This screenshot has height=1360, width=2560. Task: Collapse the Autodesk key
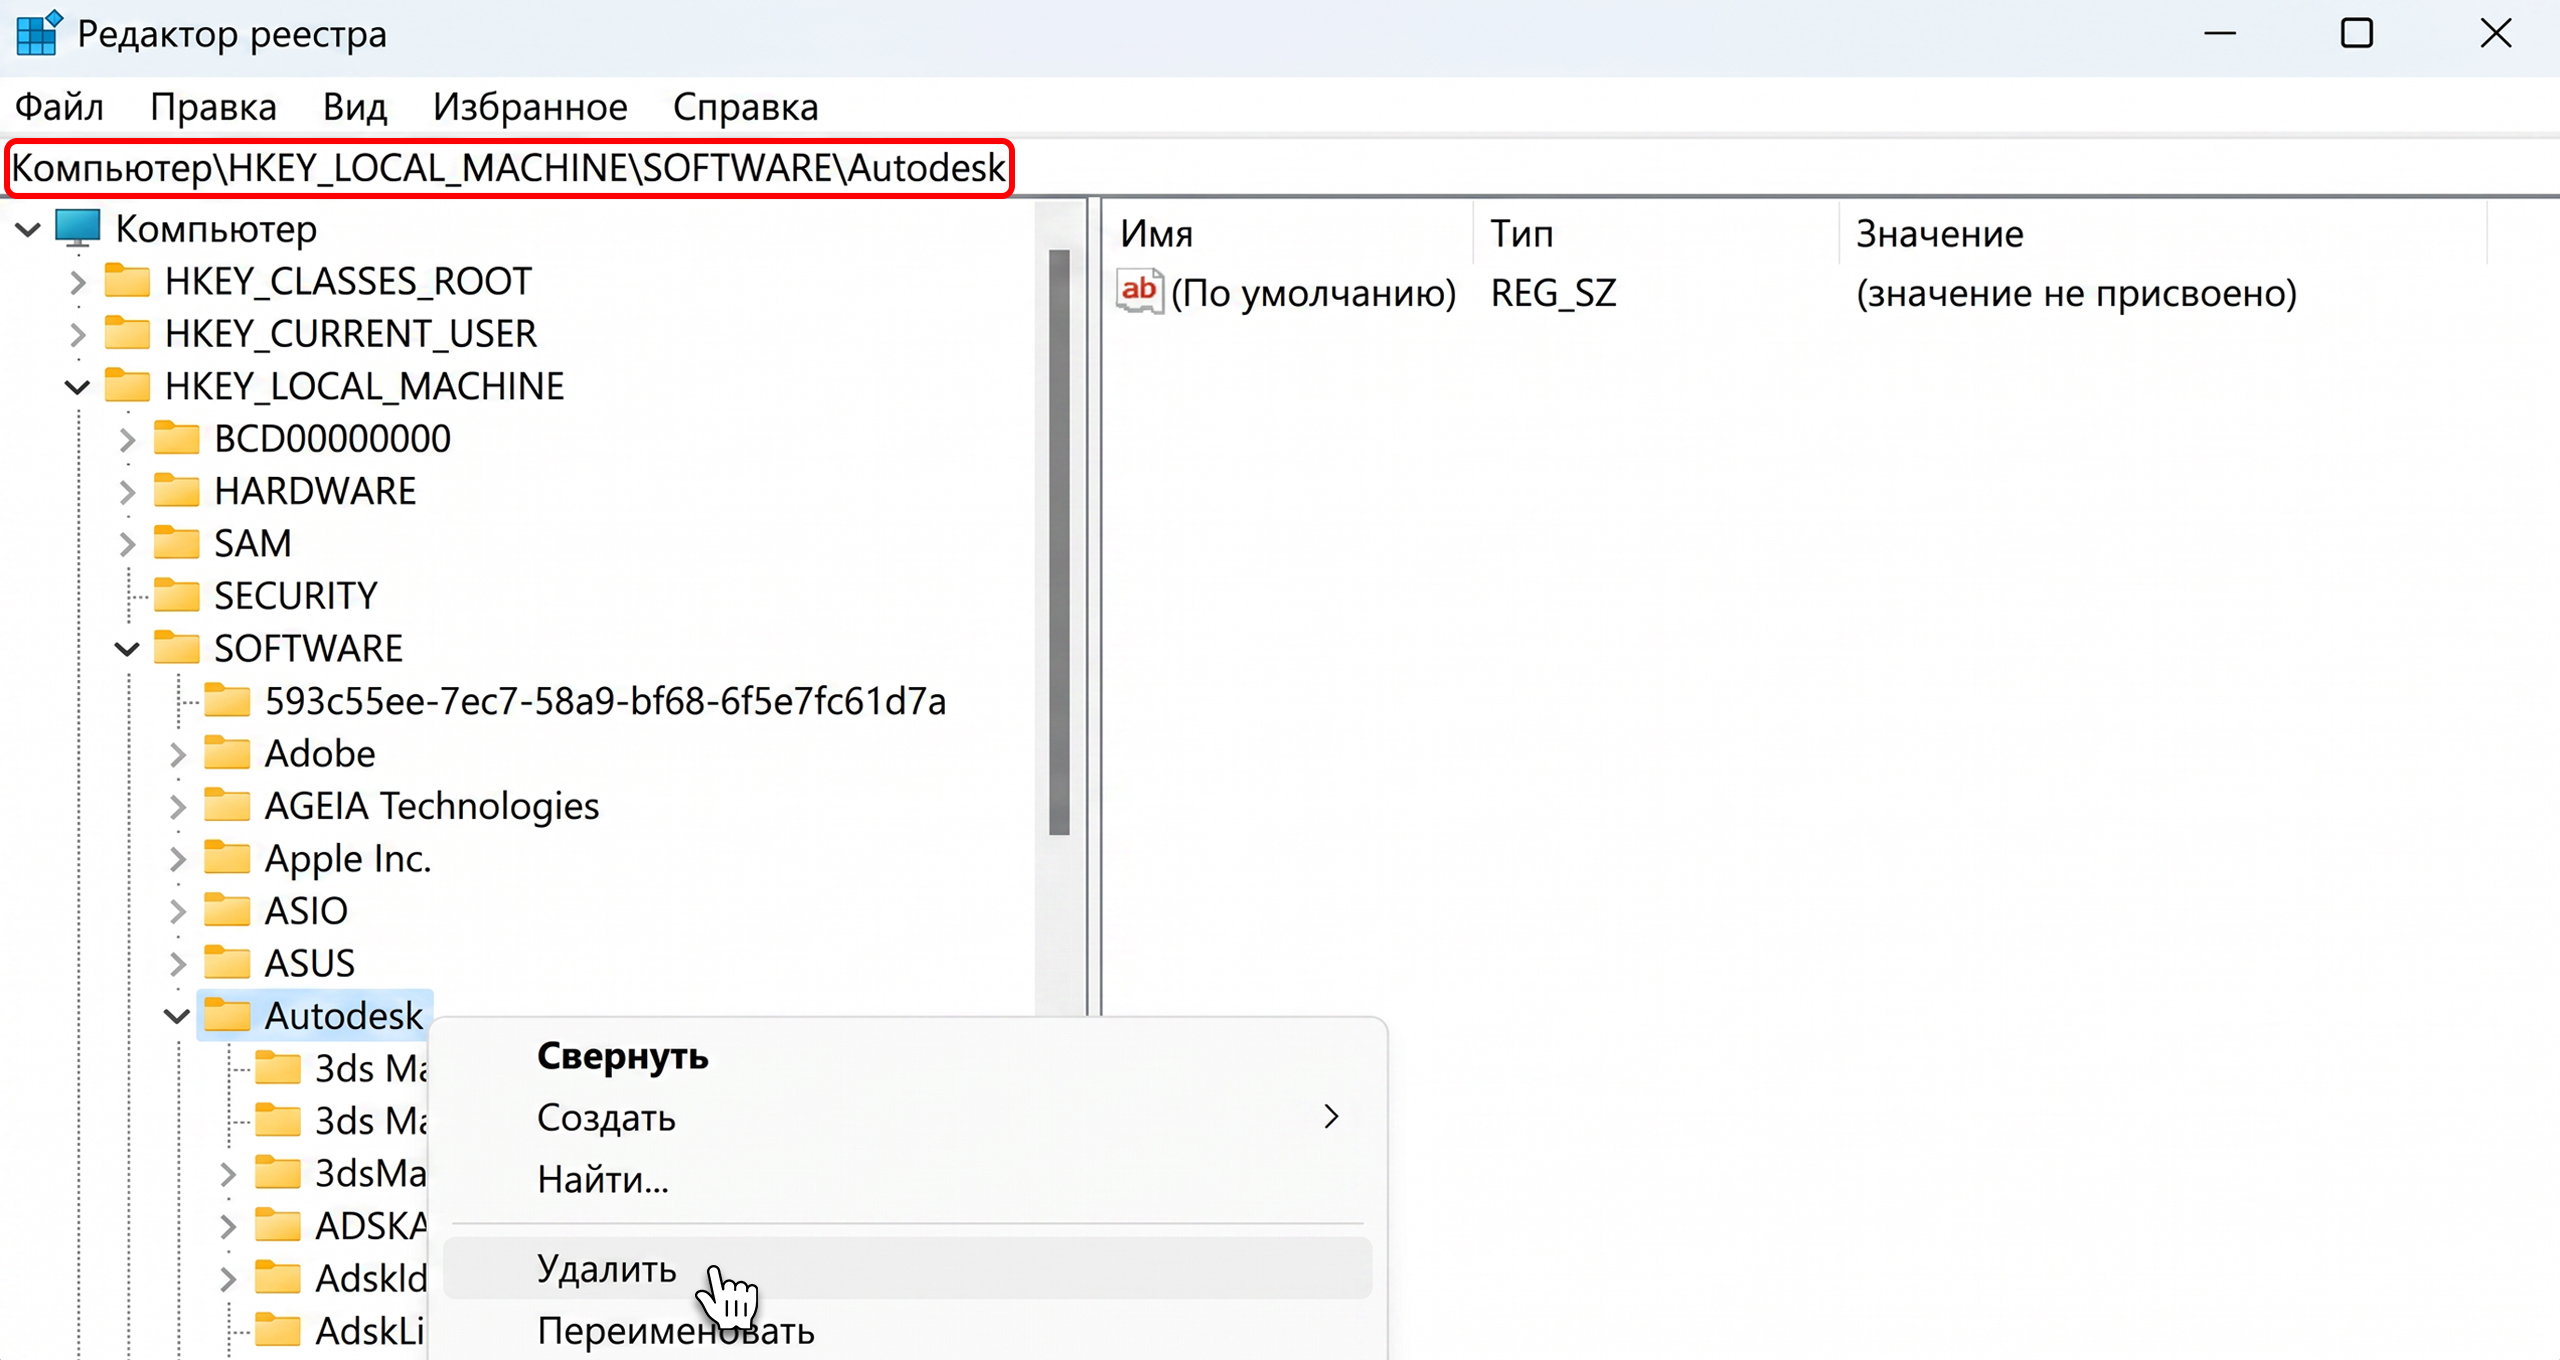tap(177, 1016)
